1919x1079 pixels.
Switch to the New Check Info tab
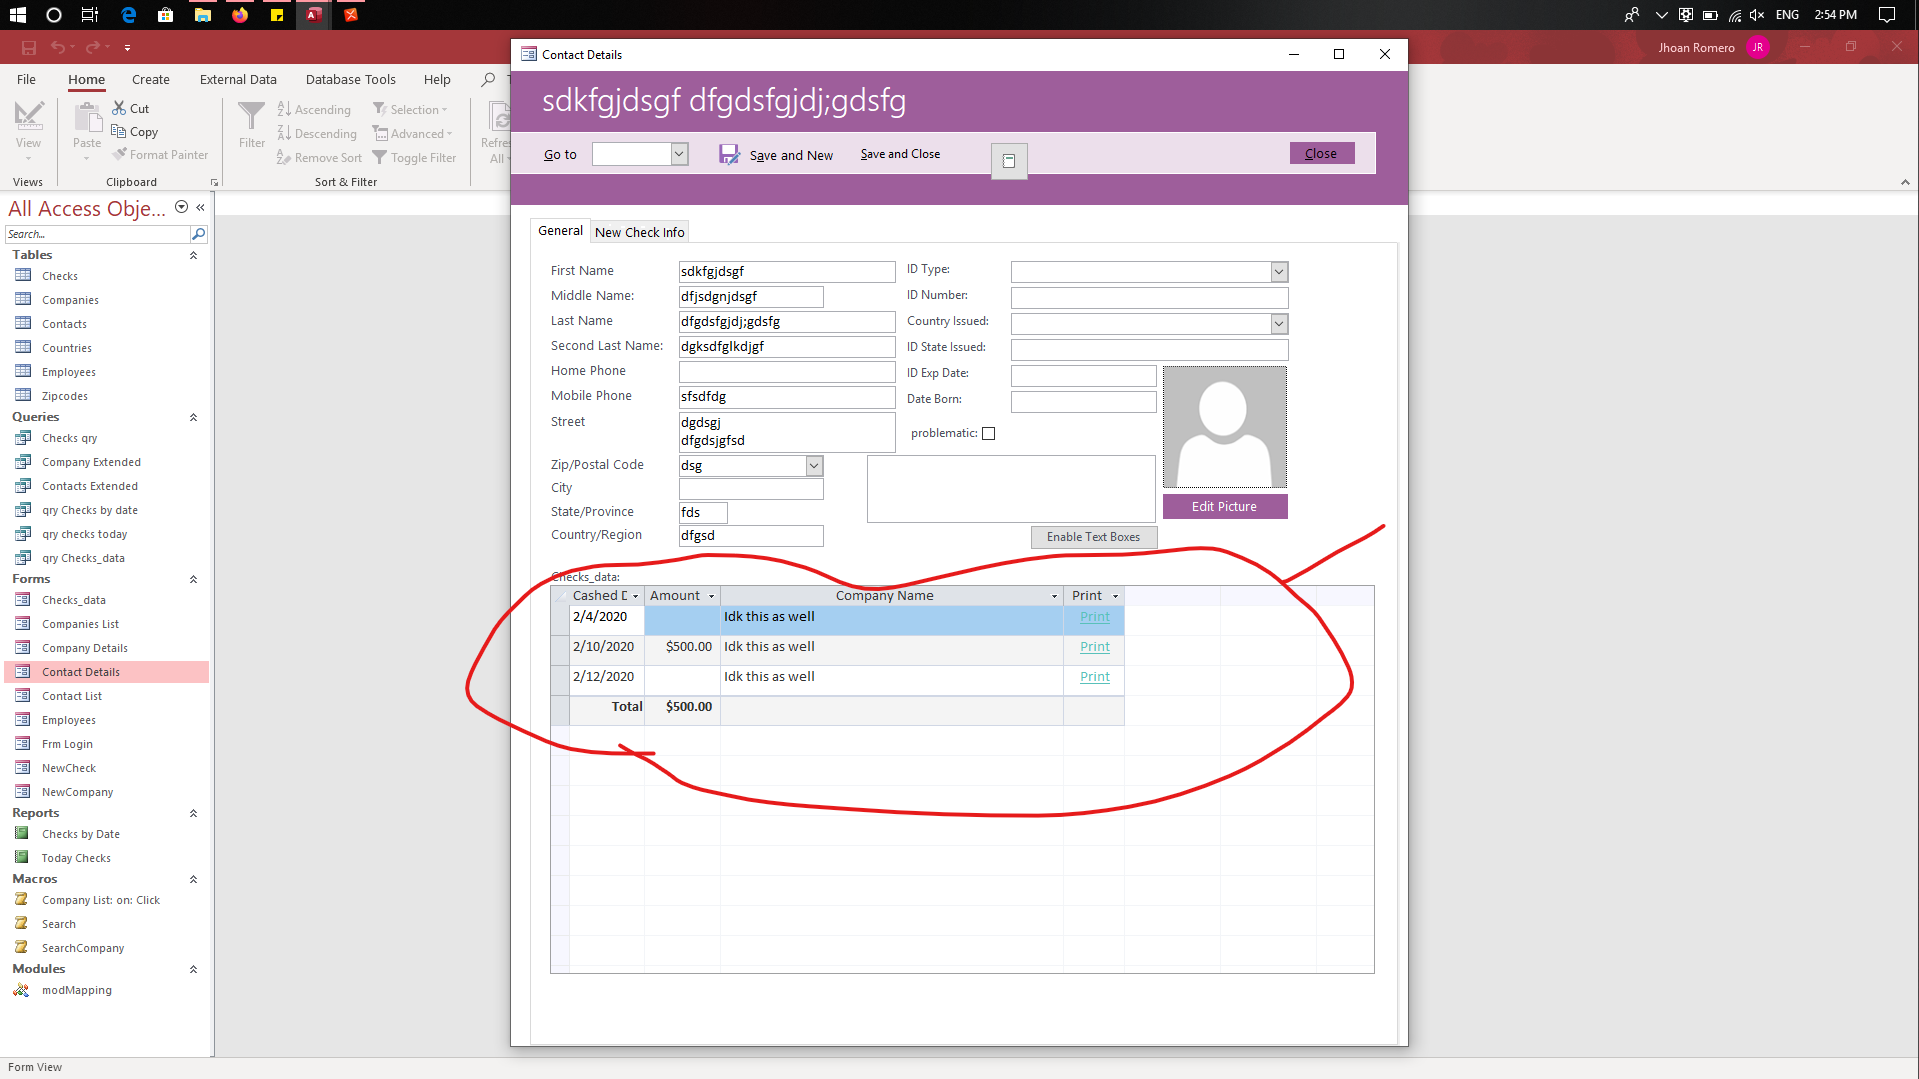tap(640, 232)
